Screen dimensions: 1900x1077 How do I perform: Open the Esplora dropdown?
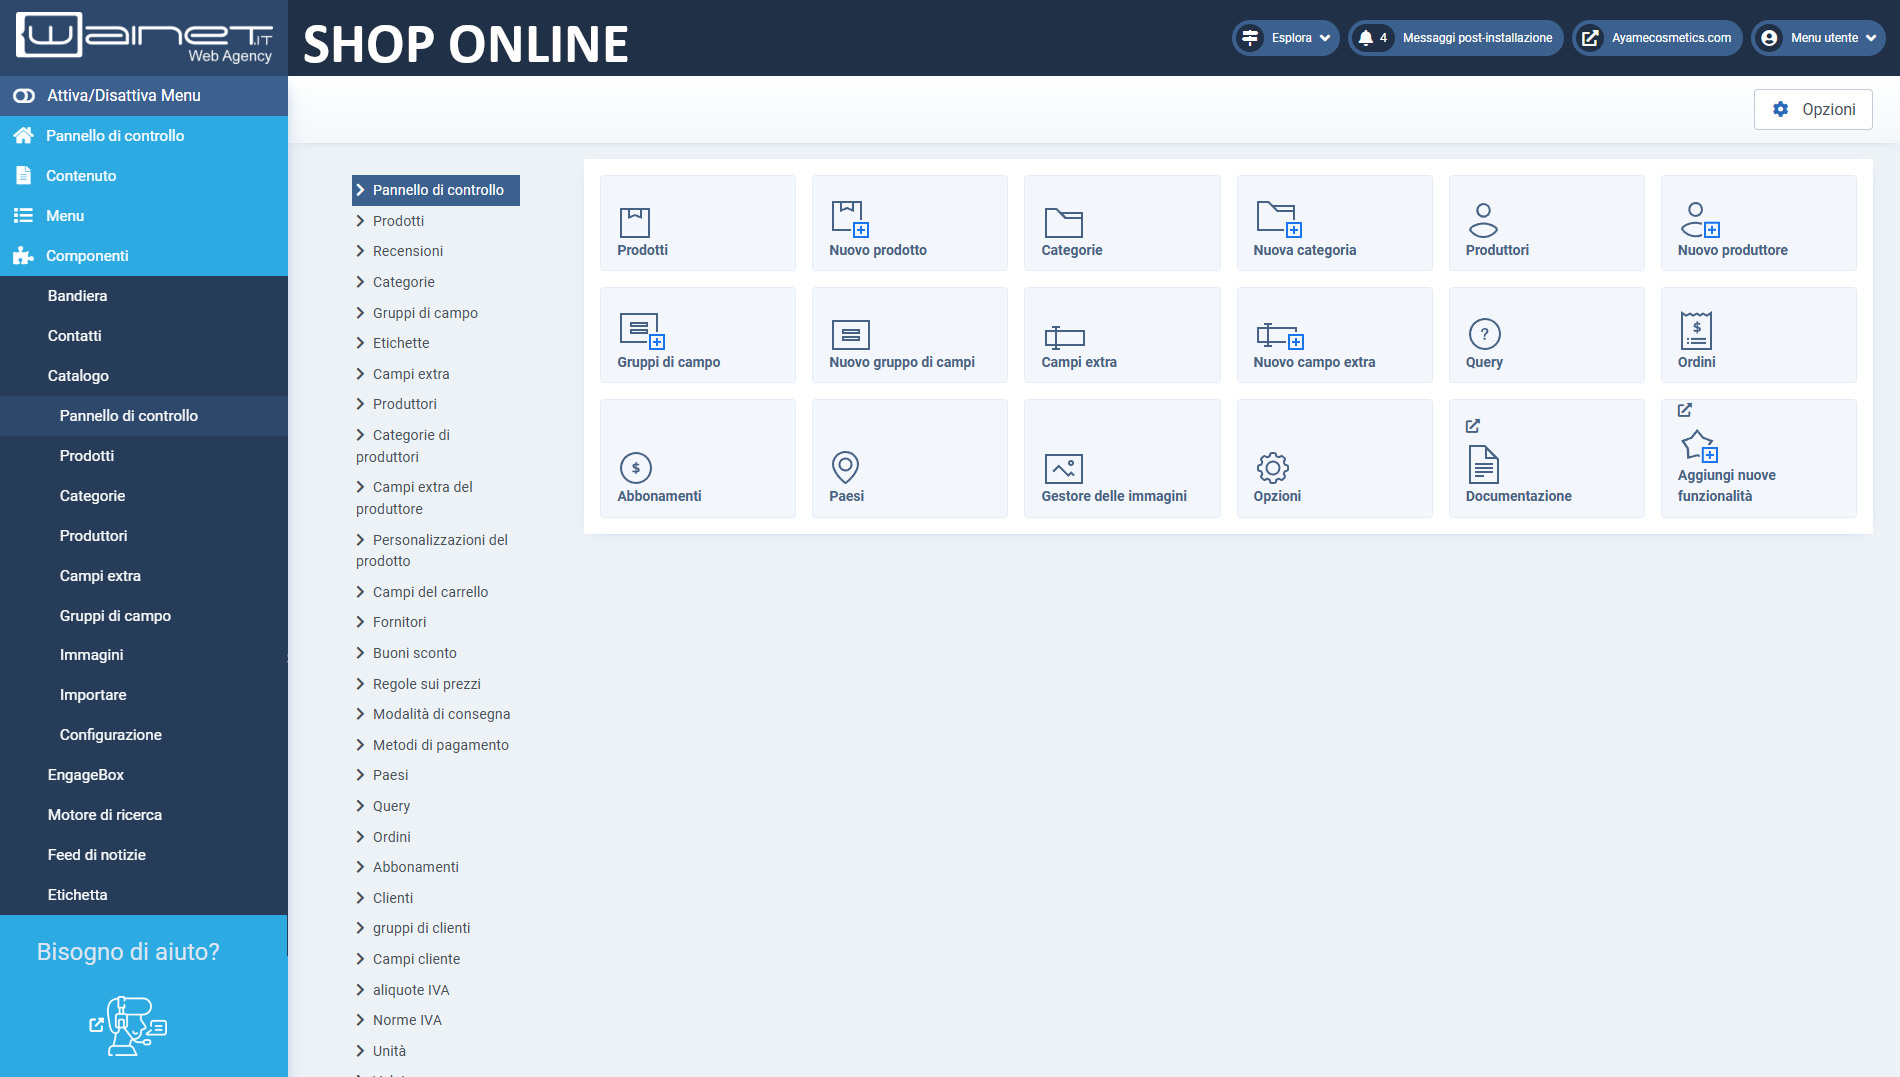point(1285,38)
